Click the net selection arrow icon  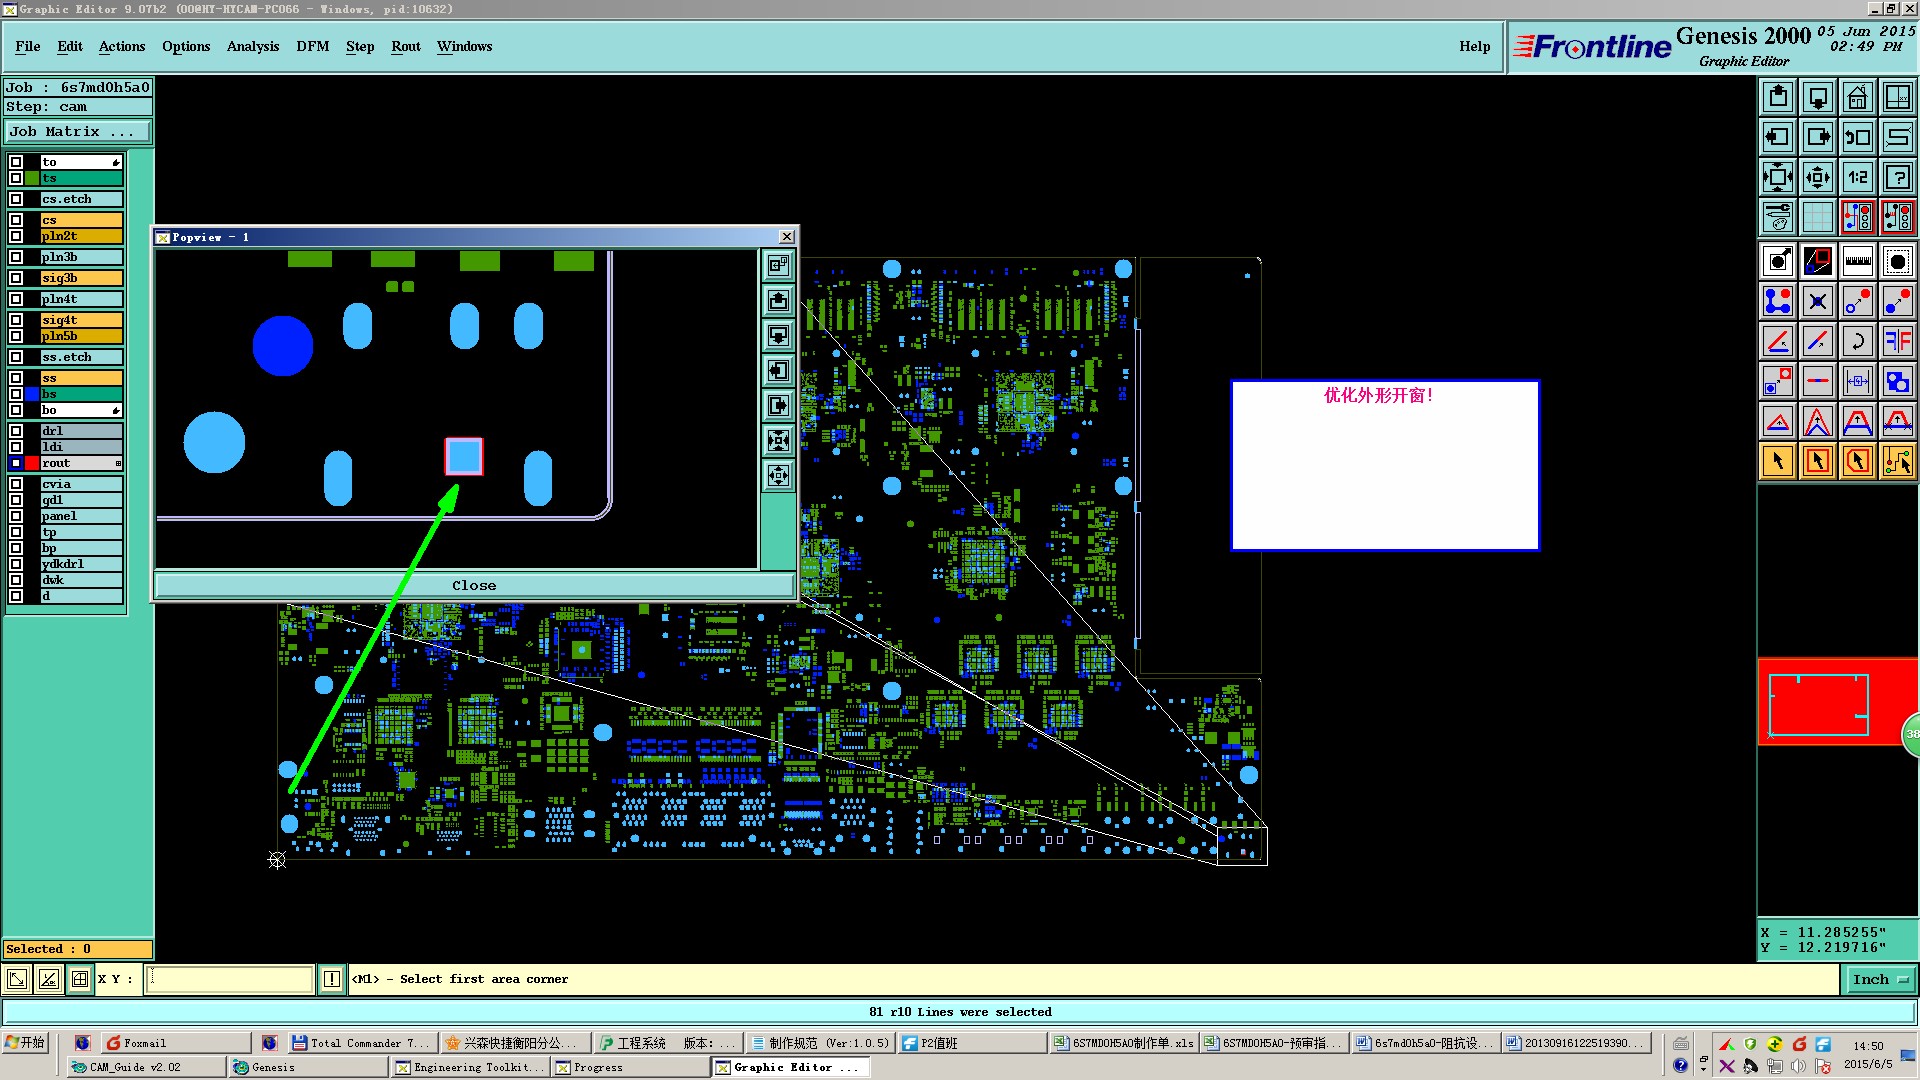pyautogui.click(x=1897, y=461)
